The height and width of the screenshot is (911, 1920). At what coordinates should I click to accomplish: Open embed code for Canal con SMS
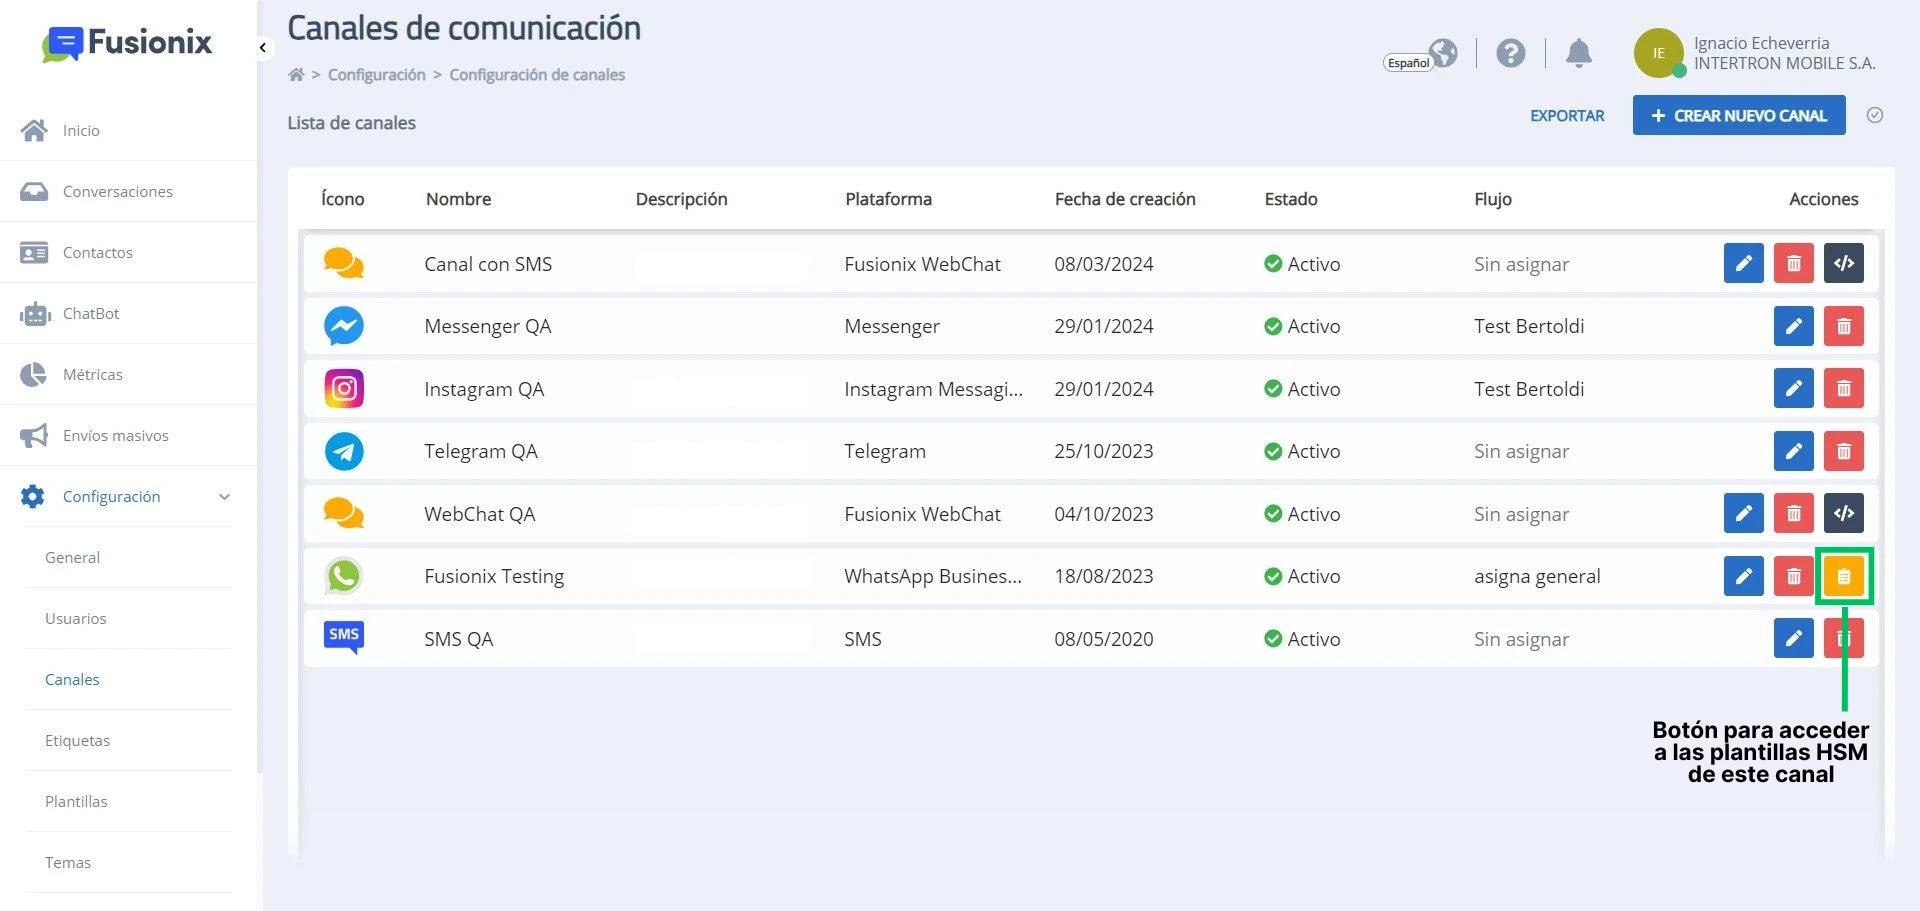coord(1843,264)
